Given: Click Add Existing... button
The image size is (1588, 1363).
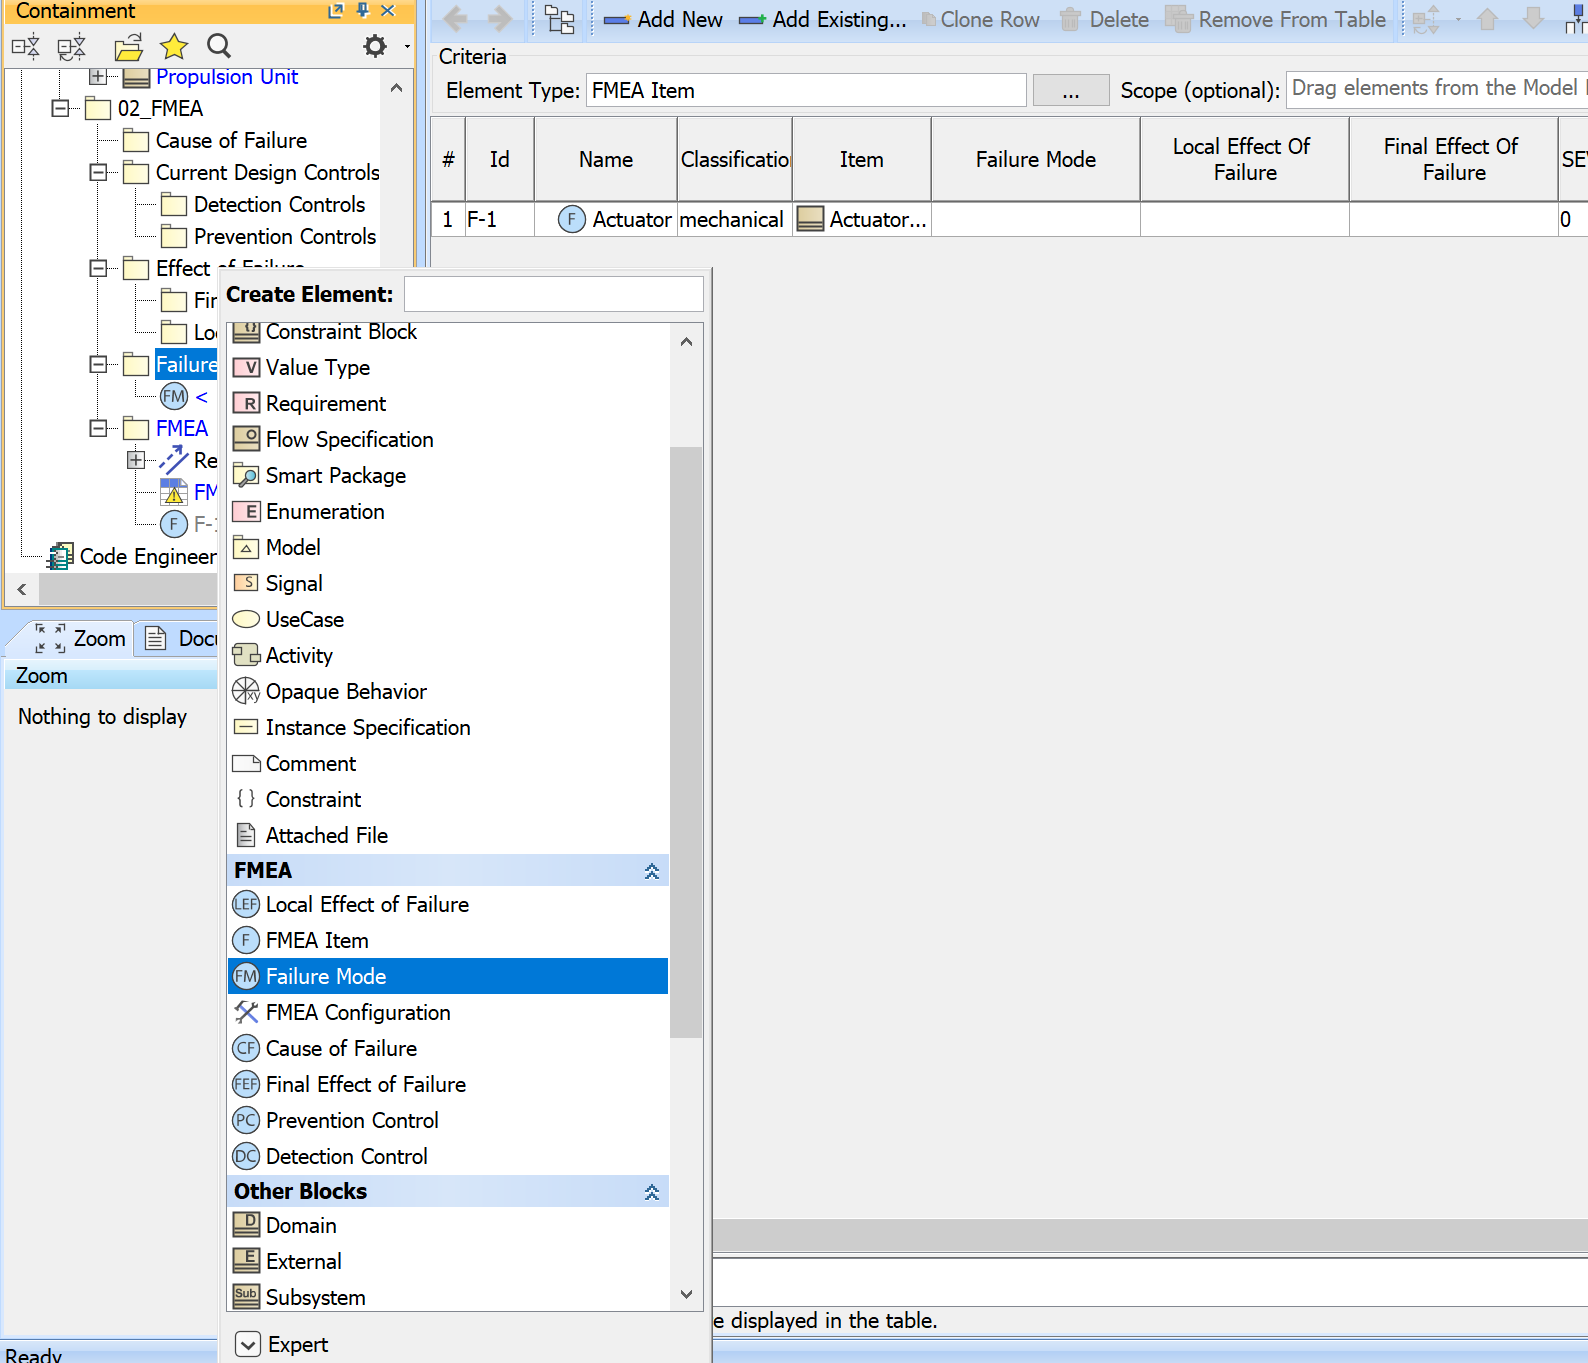Looking at the screenshot, I should [823, 20].
